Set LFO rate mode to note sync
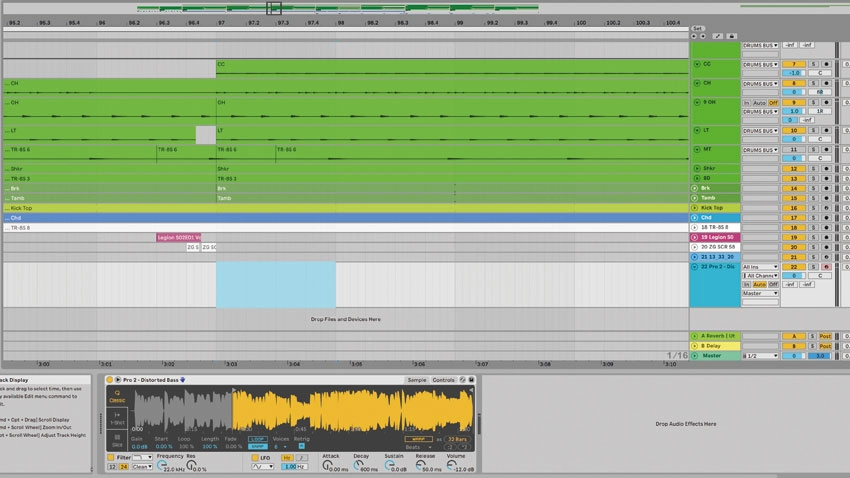This screenshot has width=850, height=478. 301,457
